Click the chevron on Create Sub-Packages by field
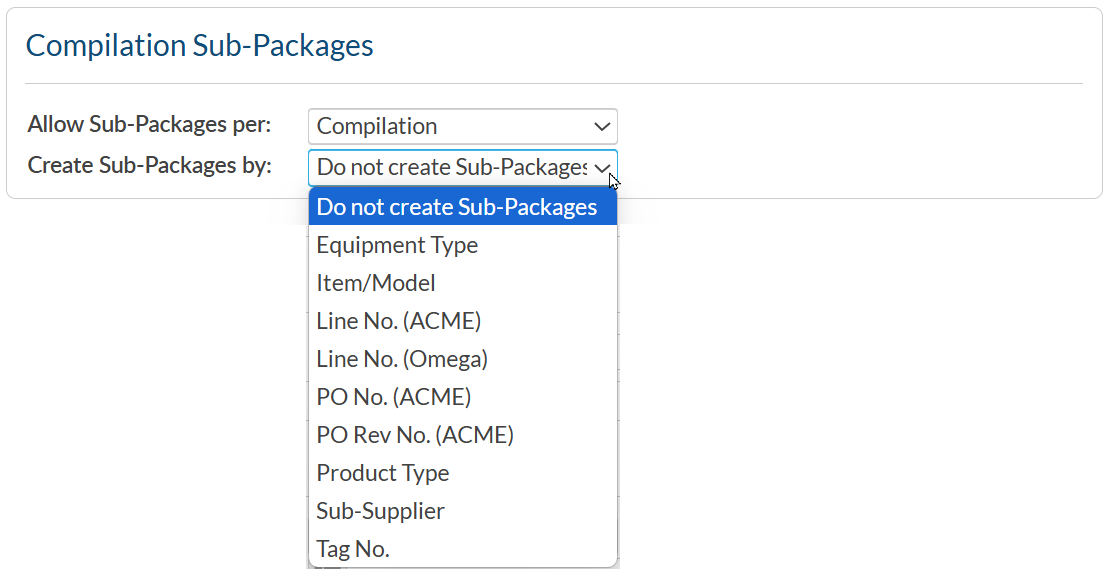This screenshot has height=571, width=1106. 602,168
